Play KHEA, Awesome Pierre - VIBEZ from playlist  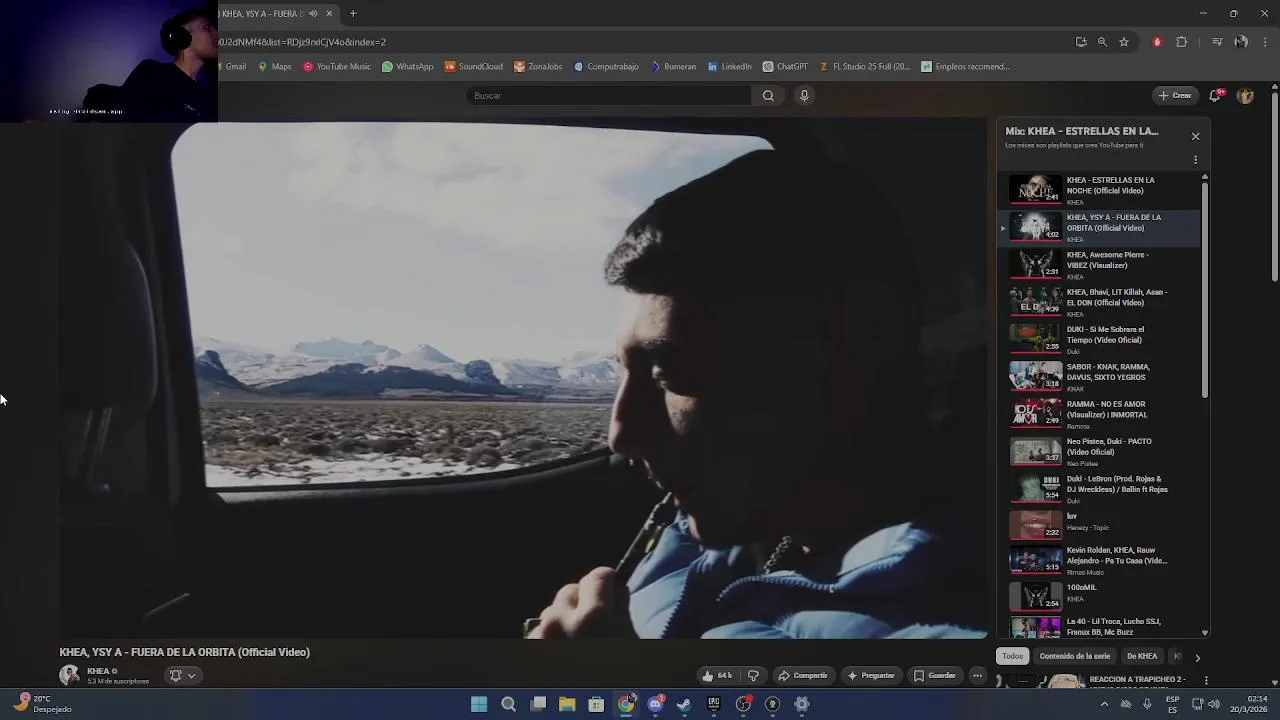[1100, 265]
